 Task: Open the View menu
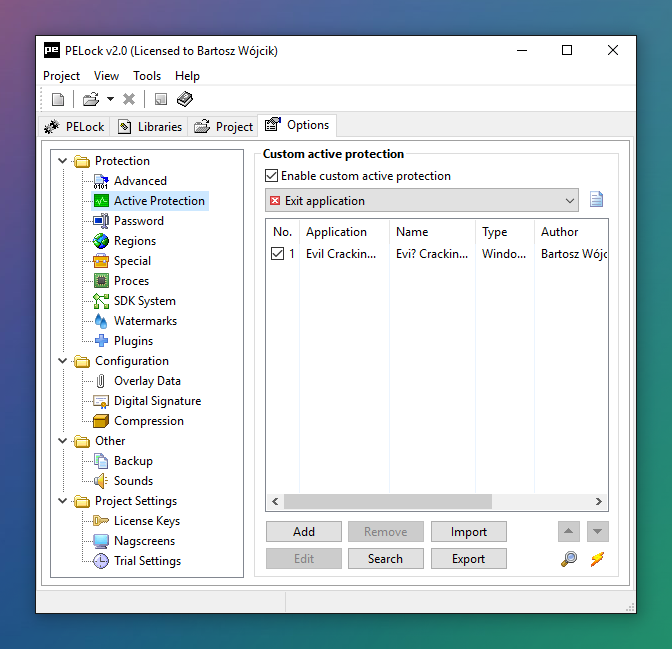coord(106,76)
